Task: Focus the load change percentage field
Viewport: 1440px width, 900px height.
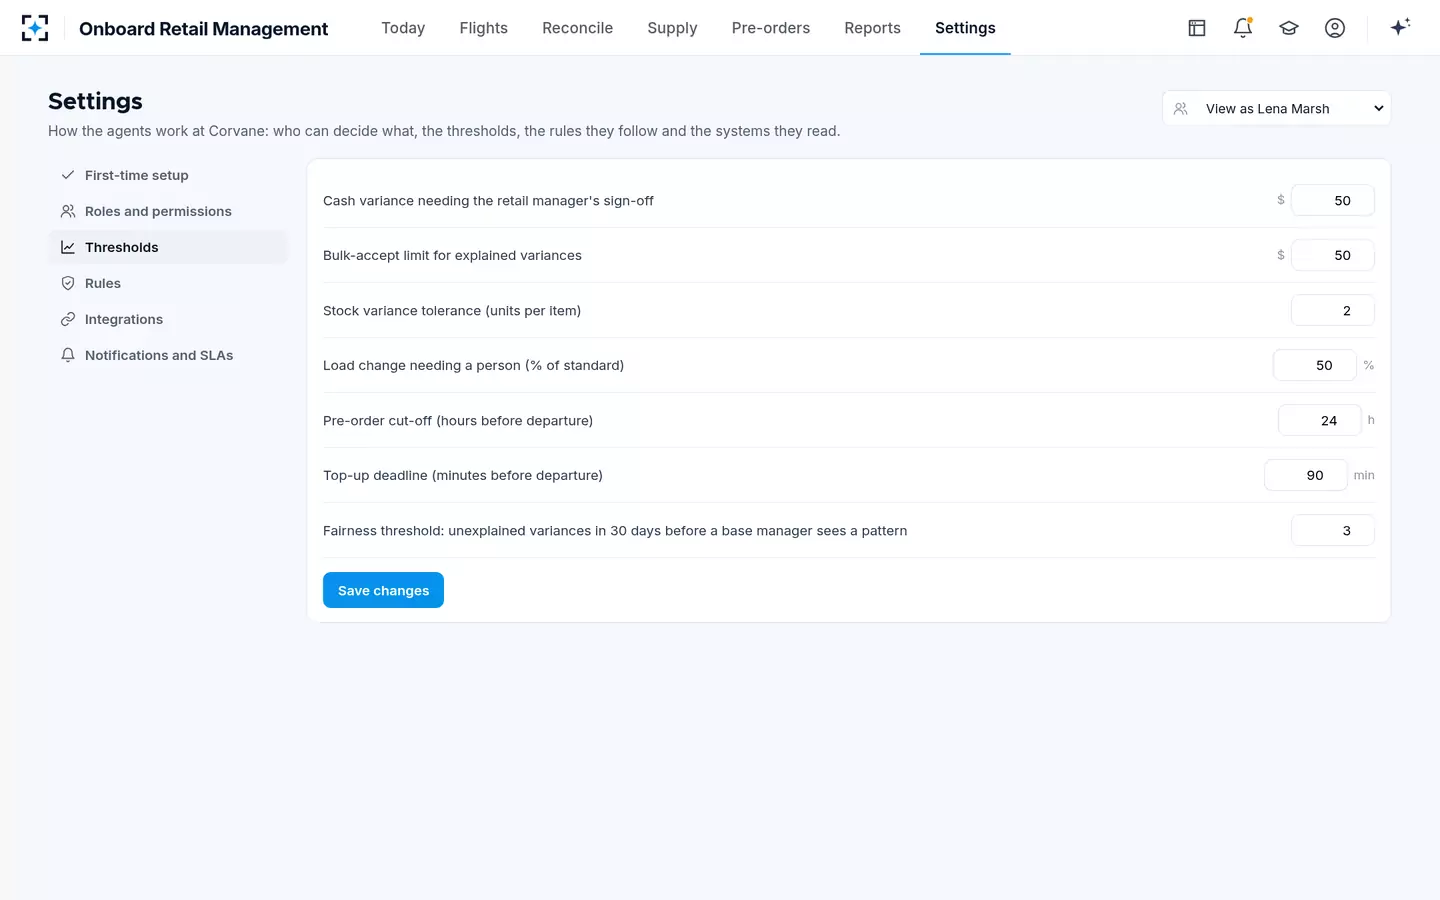Action: click(1314, 365)
